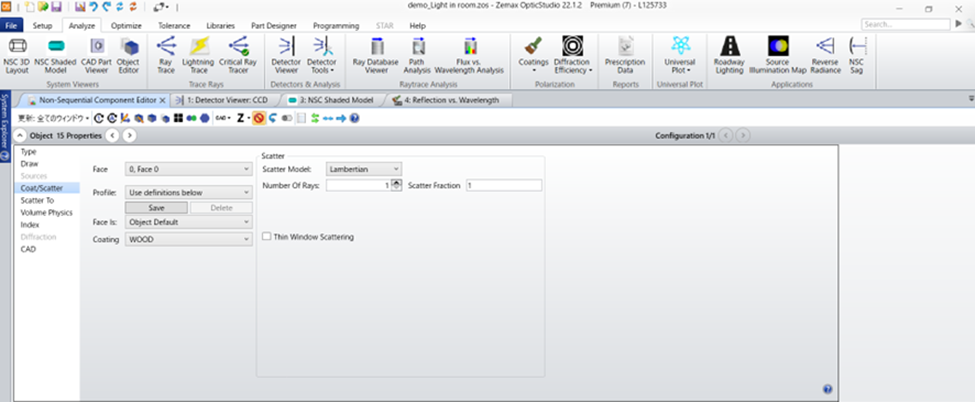Viewport: 975px width, 402px height.
Task: Open the Help ribbon tab
Action: (x=418, y=26)
